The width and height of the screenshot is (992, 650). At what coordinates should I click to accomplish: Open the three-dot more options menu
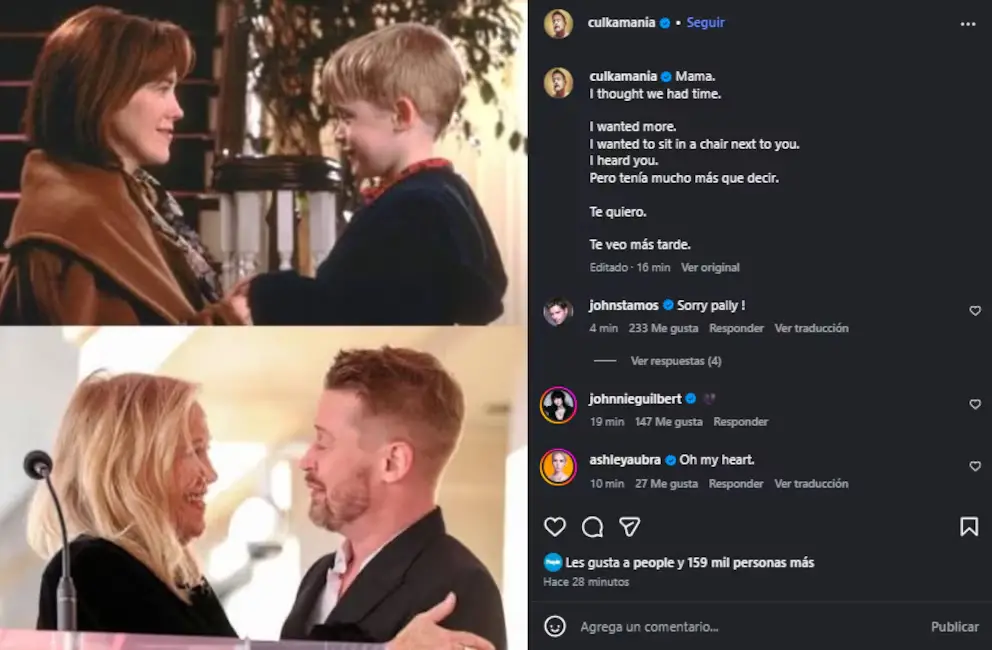point(967,24)
